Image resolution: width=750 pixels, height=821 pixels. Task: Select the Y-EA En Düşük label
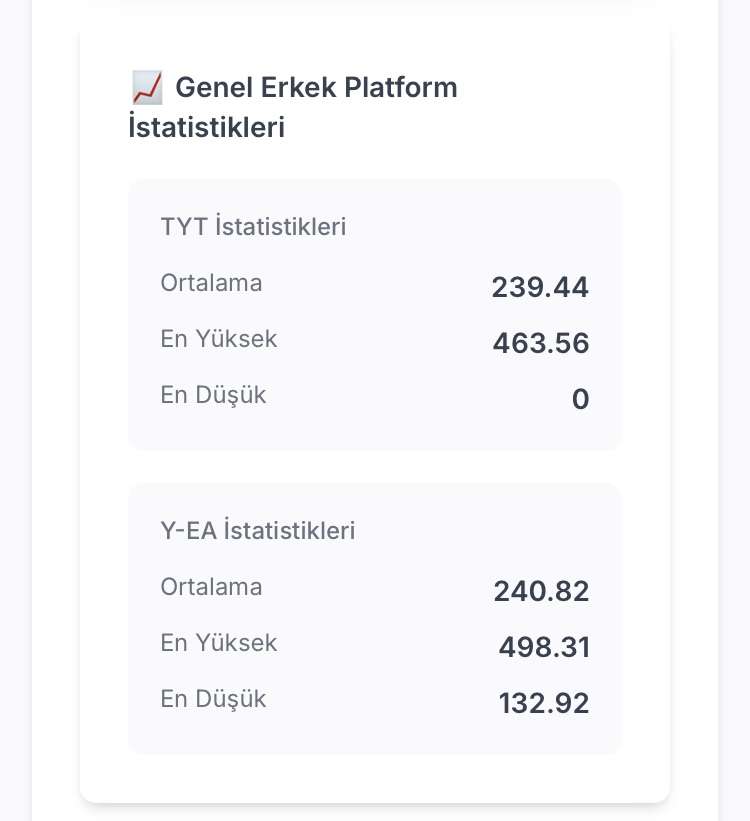point(213,699)
